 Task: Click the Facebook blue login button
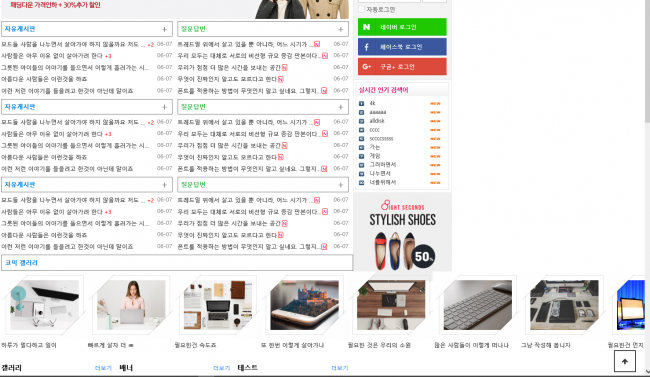(x=402, y=47)
